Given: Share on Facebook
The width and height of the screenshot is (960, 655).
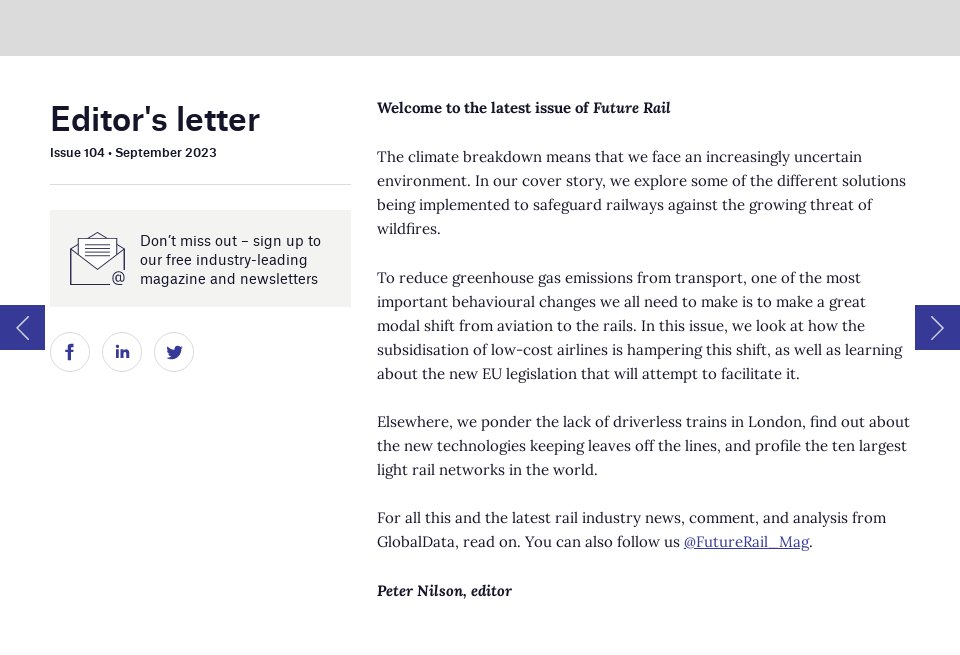Looking at the screenshot, I should (x=70, y=352).
